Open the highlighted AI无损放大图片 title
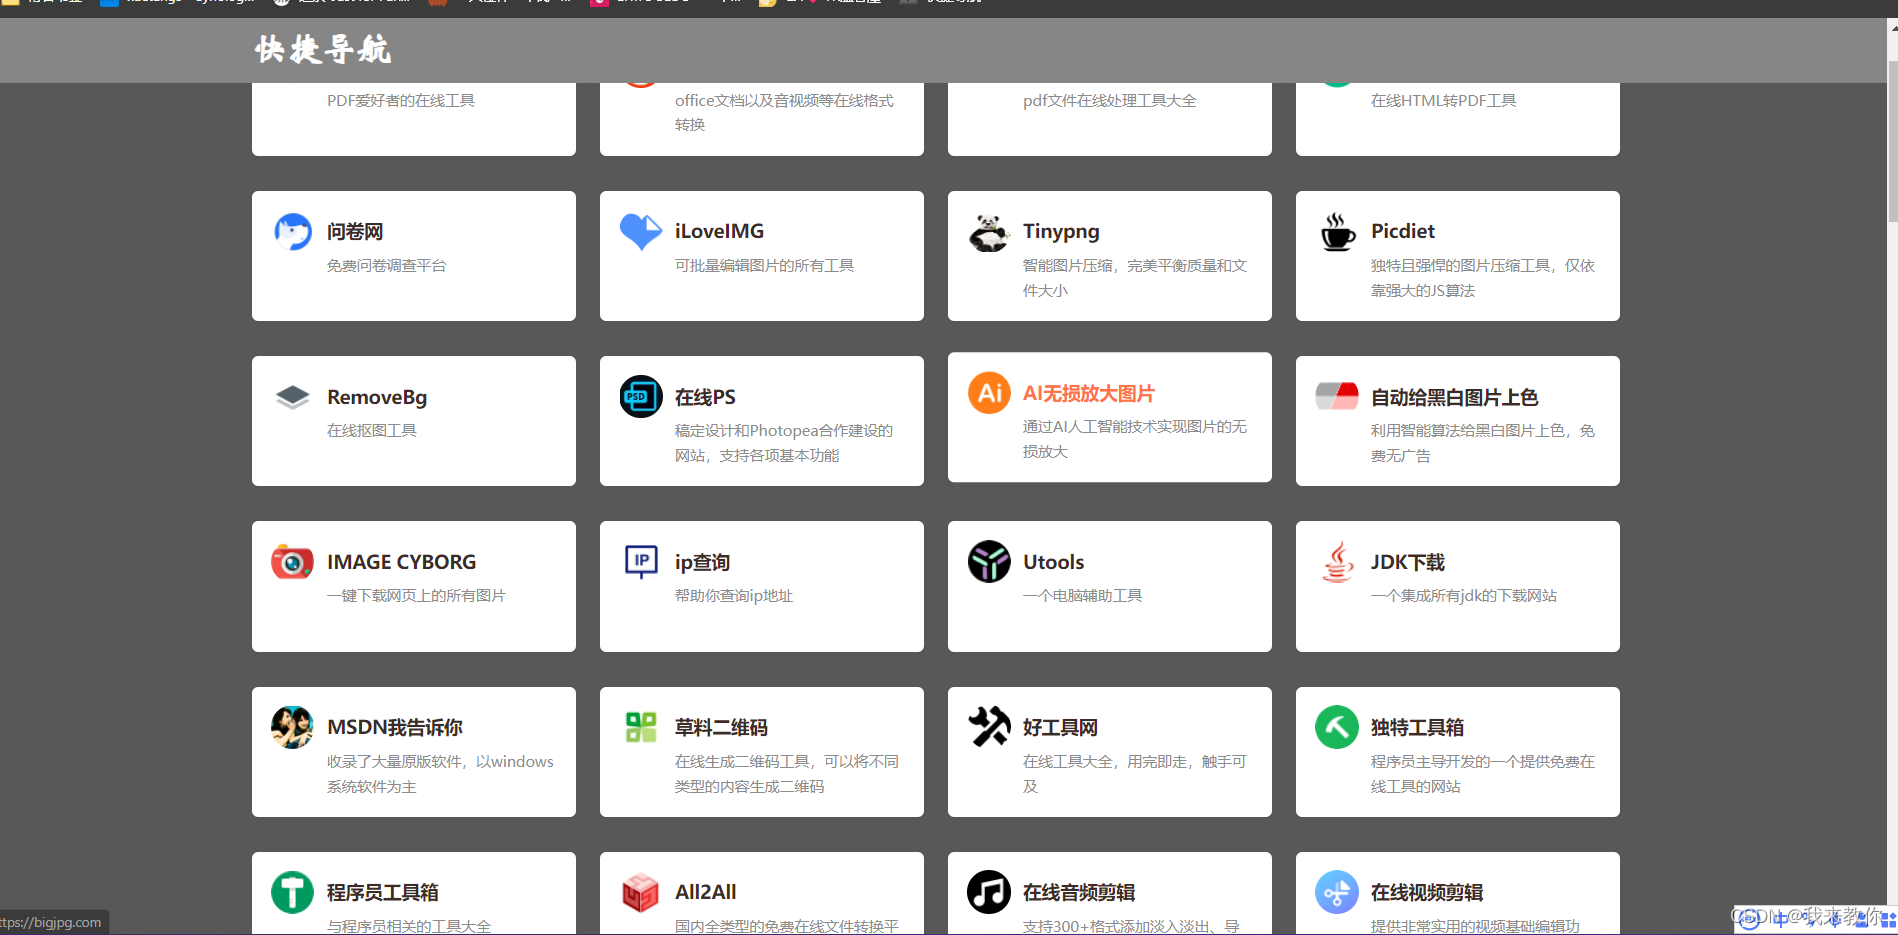This screenshot has height=935, width=1898. pyautogui.click(x=1088, y=393)
